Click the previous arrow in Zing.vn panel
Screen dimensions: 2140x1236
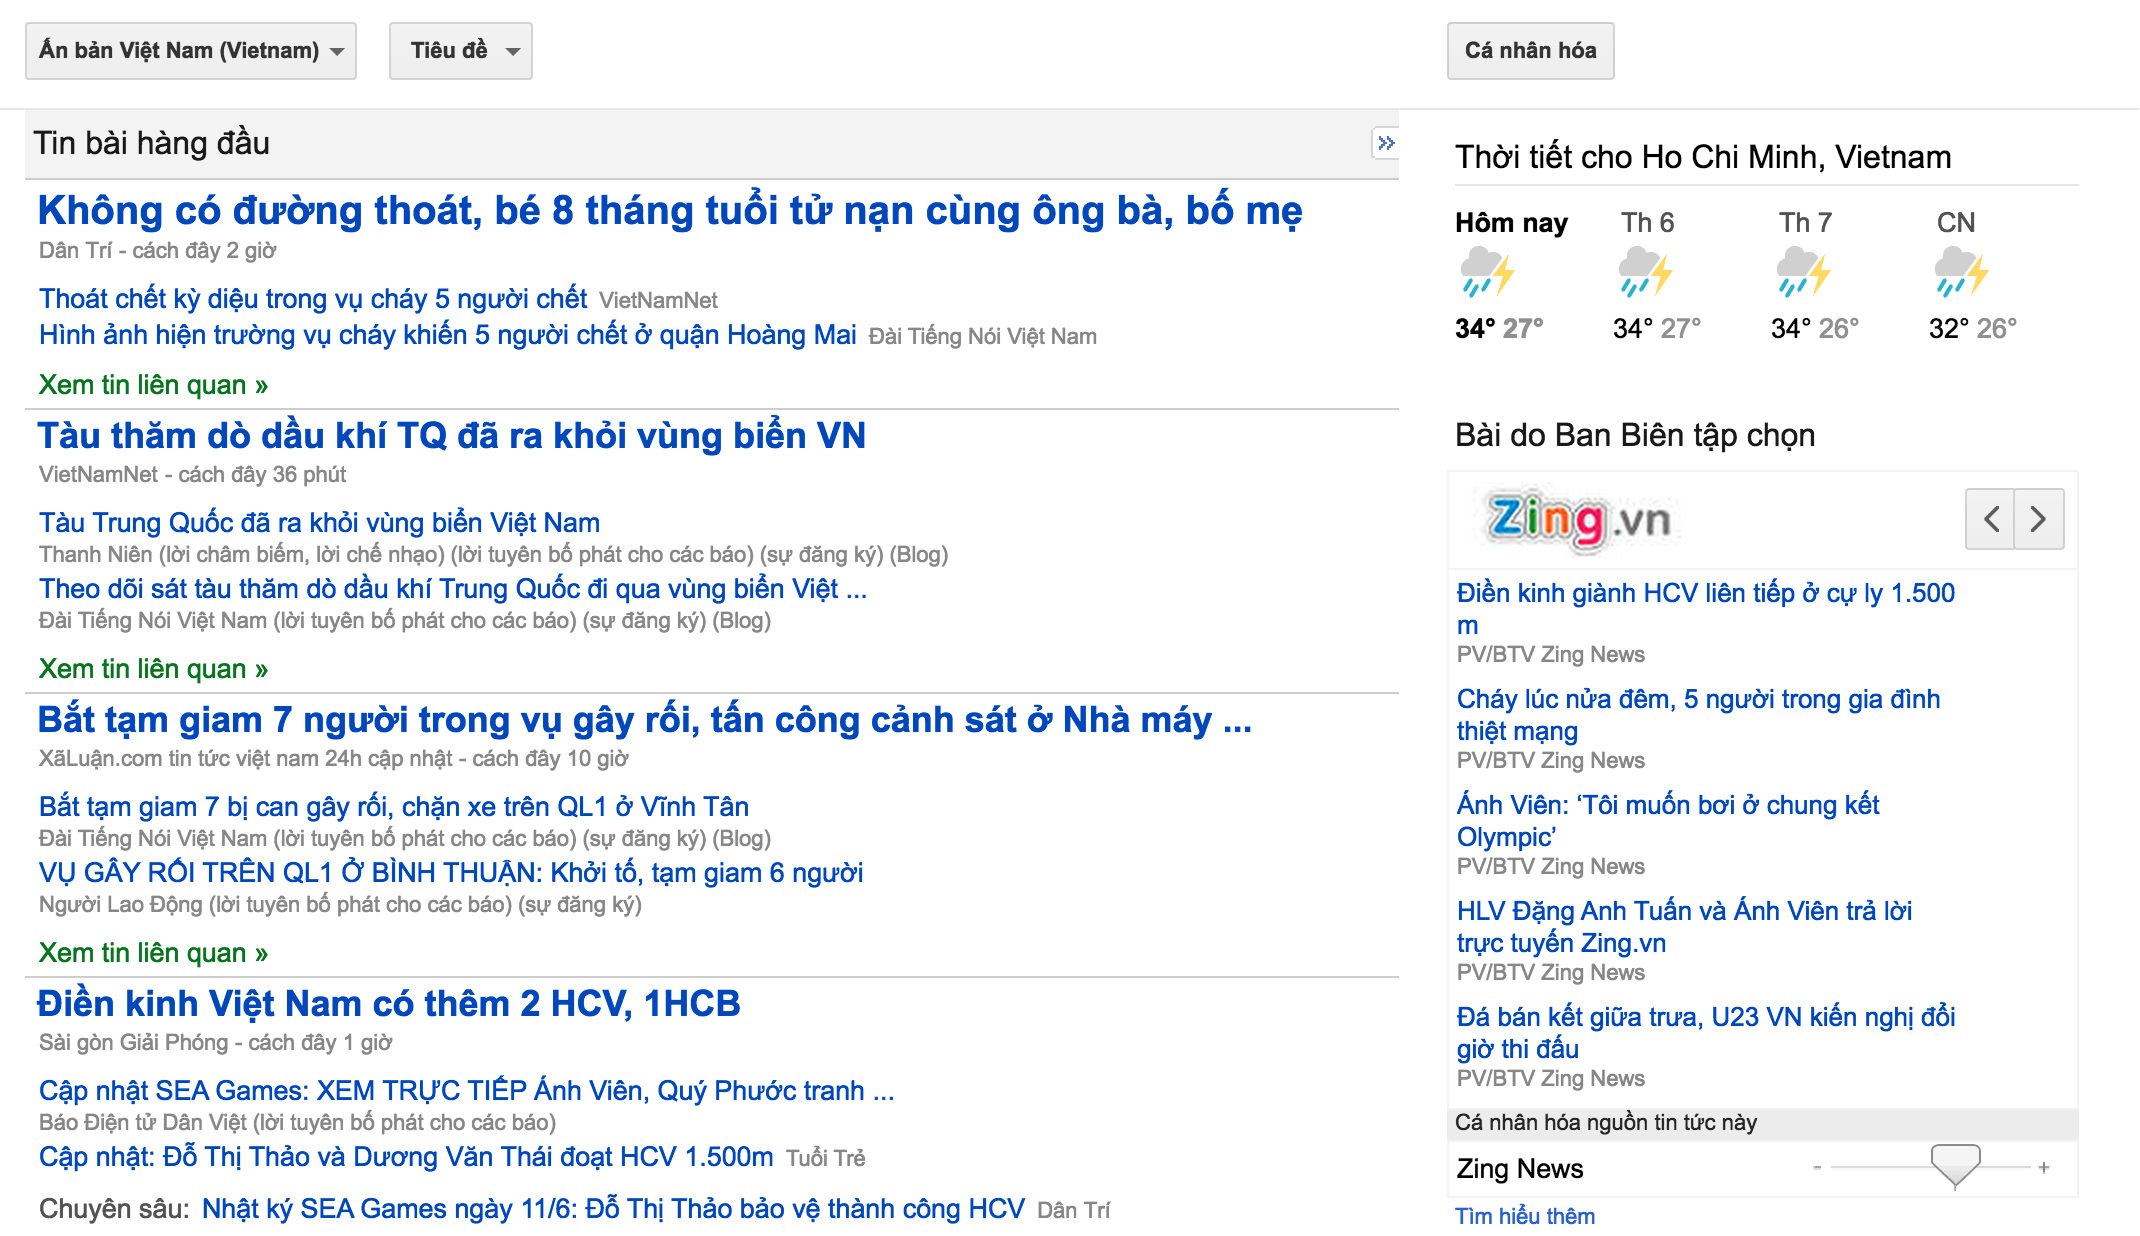1990,519
